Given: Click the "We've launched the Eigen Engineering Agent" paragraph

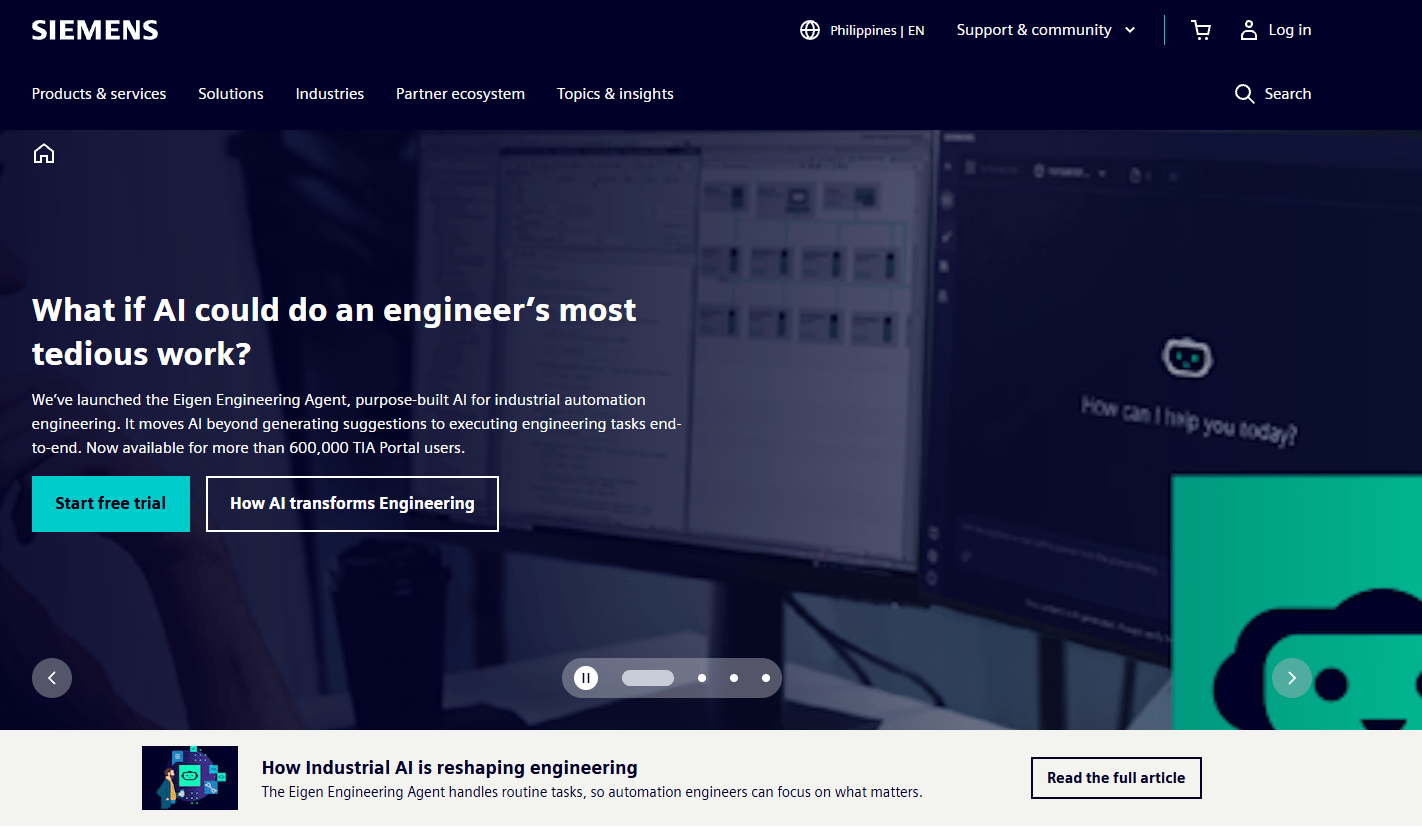Looking at the screenshot, I should pyautogui.click(x=357, y=424).
